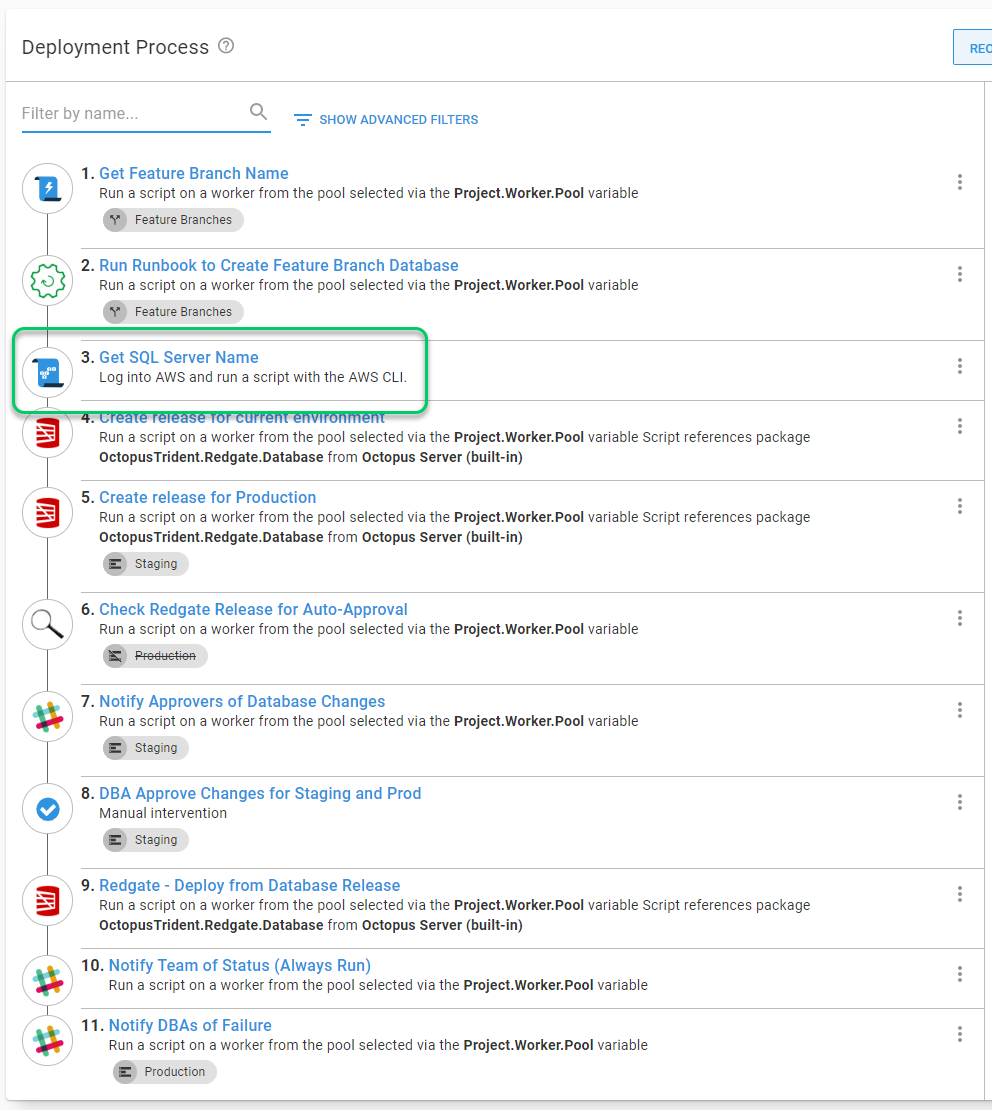
Task: Click the Slack icon for step 7
Action: pyautogui.click(x=48, y=717)
